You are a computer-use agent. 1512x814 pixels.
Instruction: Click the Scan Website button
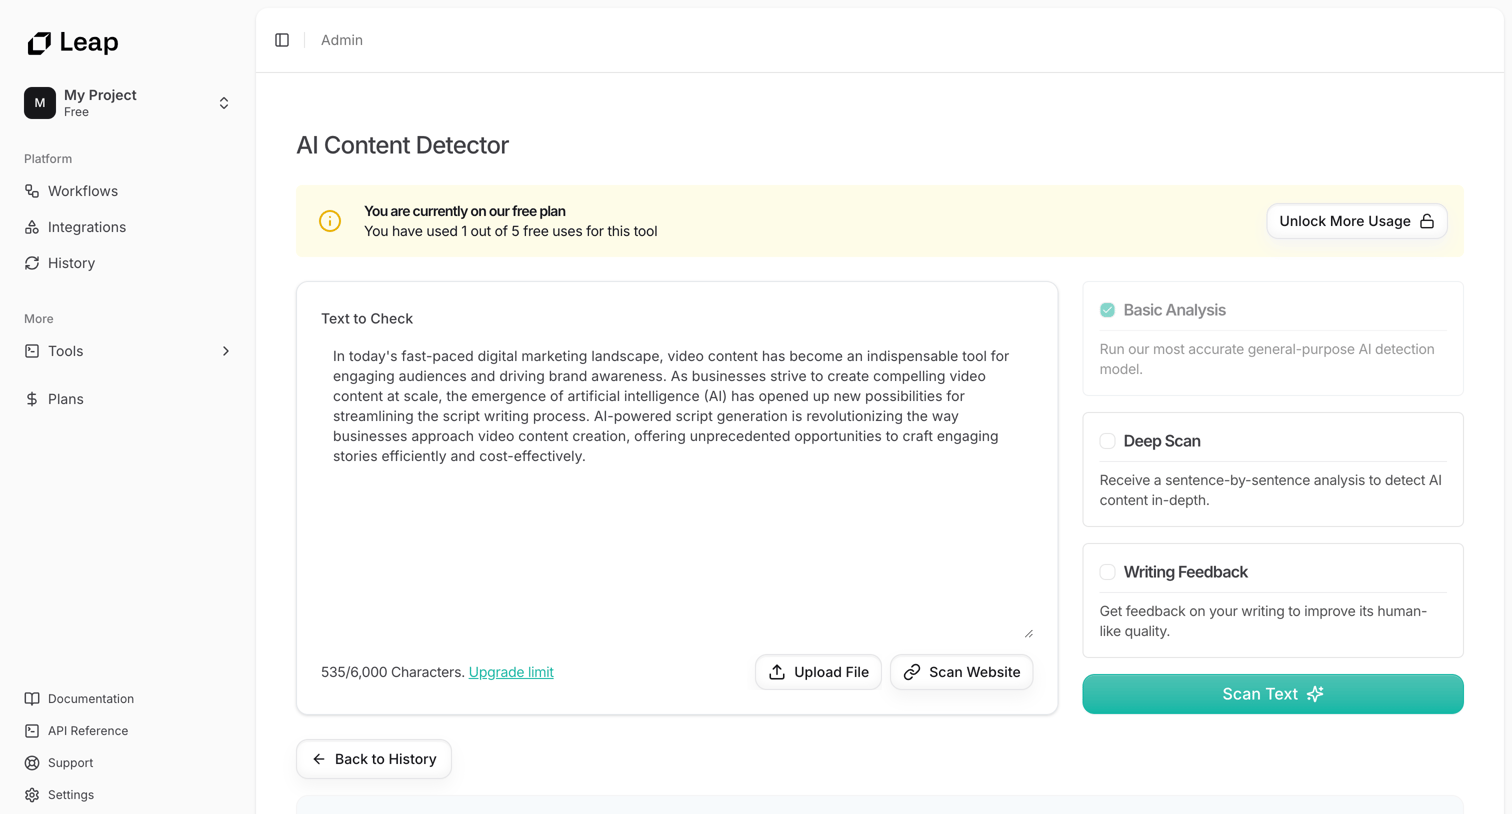tap(961, 672)
